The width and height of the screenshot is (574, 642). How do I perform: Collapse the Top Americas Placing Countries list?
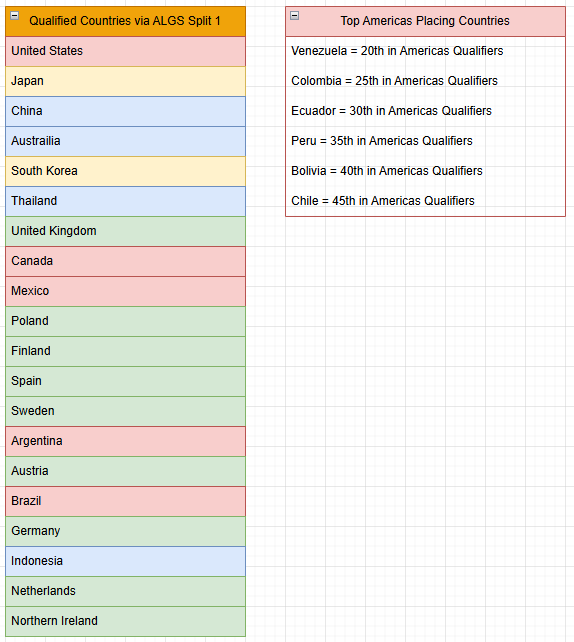point(294,16)
